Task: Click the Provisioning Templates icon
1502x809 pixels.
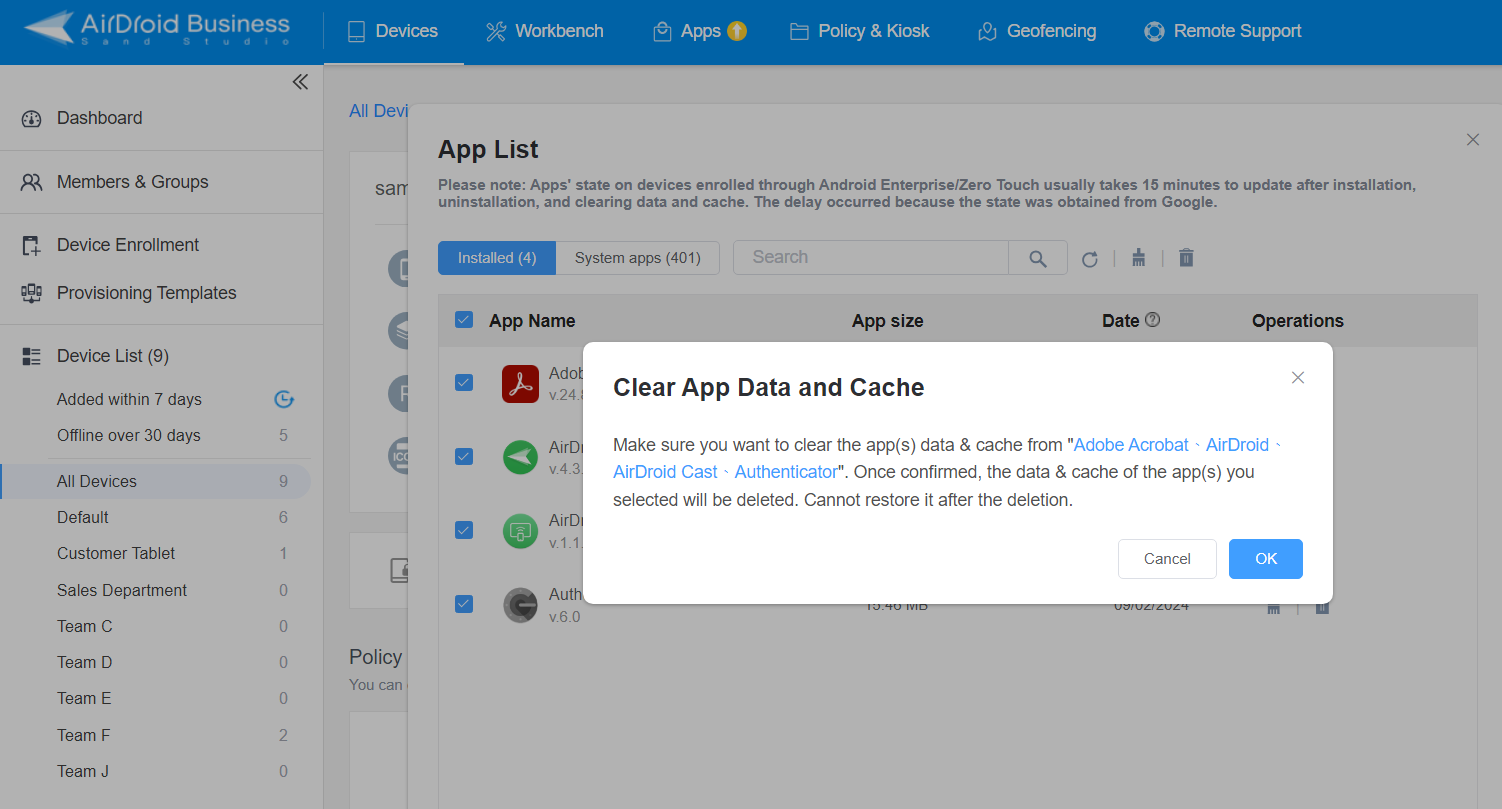Action: click(x=31, y=293)
